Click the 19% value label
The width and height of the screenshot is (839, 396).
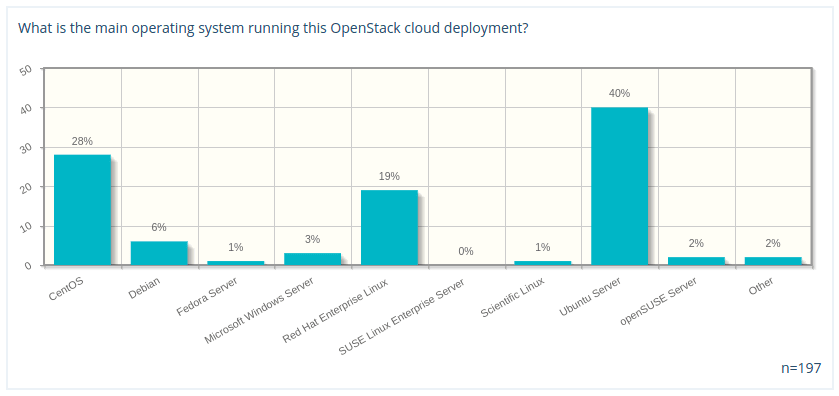tap(389, 176)
